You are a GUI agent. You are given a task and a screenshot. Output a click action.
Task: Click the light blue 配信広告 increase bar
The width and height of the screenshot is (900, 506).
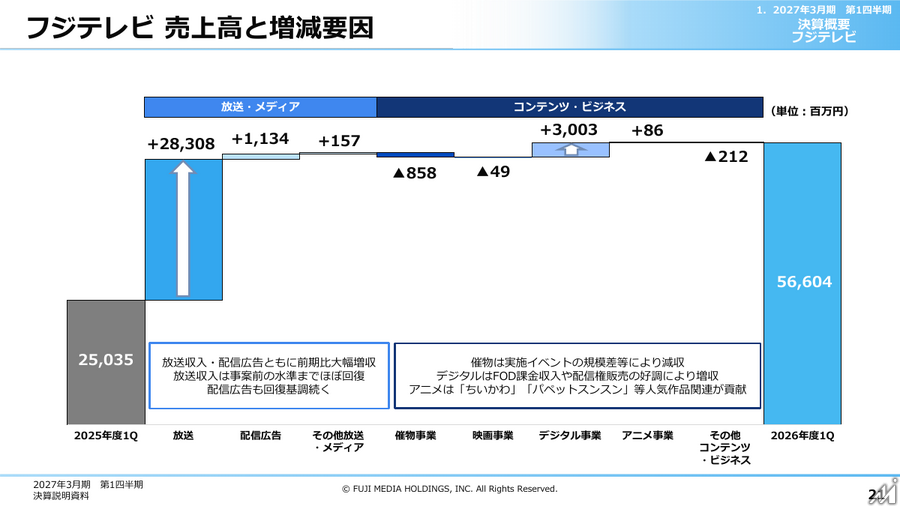[261, 156]
